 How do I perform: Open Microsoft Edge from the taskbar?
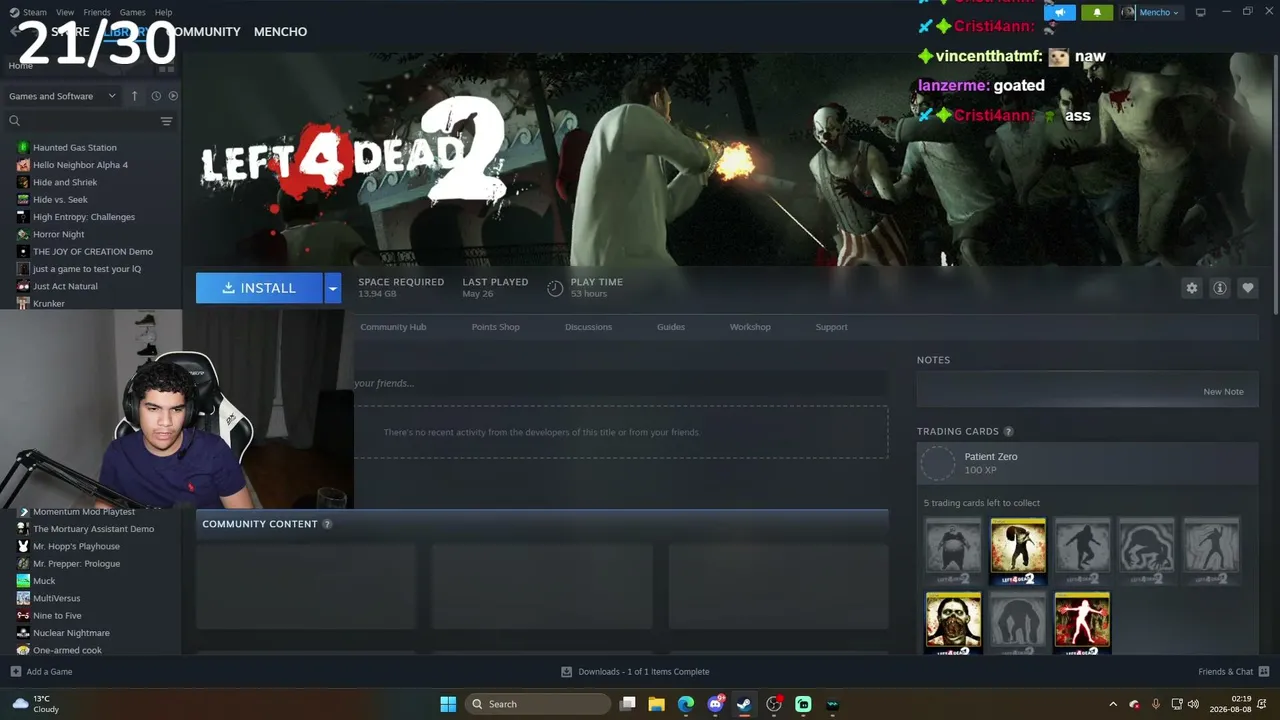tap(686, 704)
